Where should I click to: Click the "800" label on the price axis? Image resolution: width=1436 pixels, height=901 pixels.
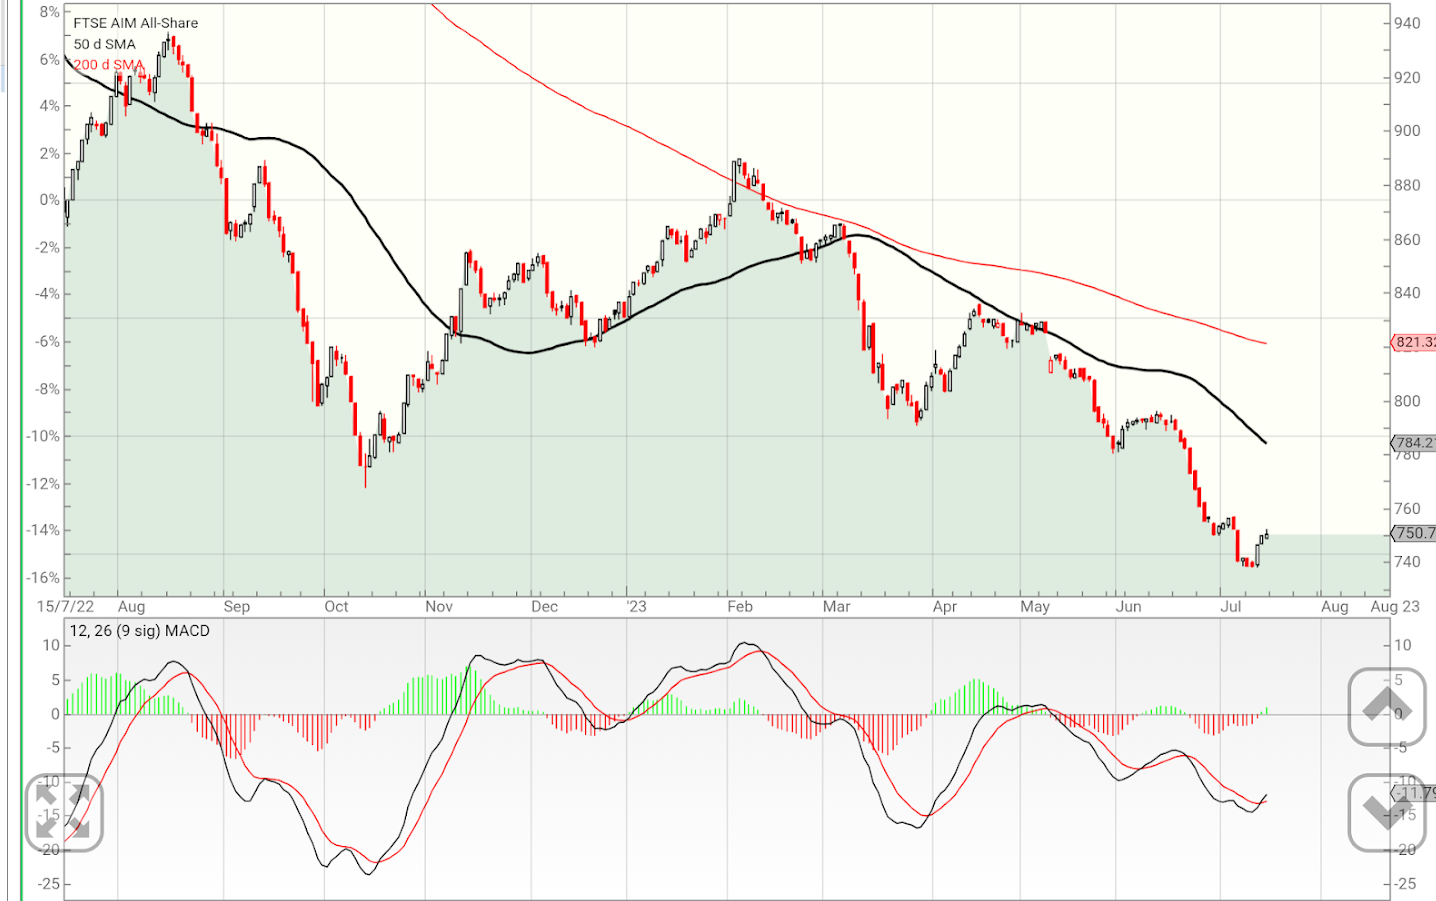tap(1408, 401)
